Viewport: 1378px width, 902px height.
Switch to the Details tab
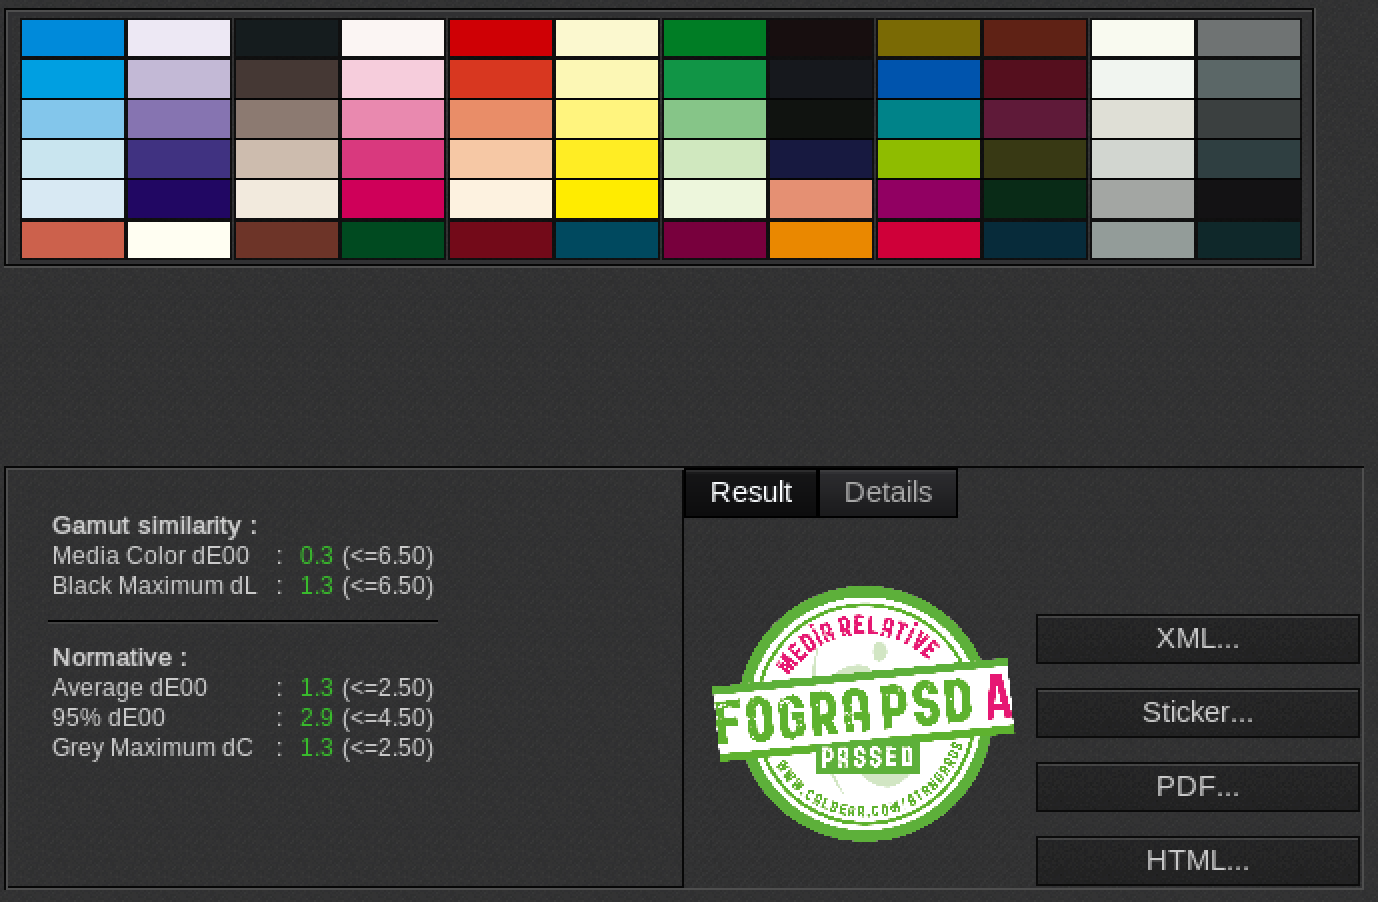887,492
